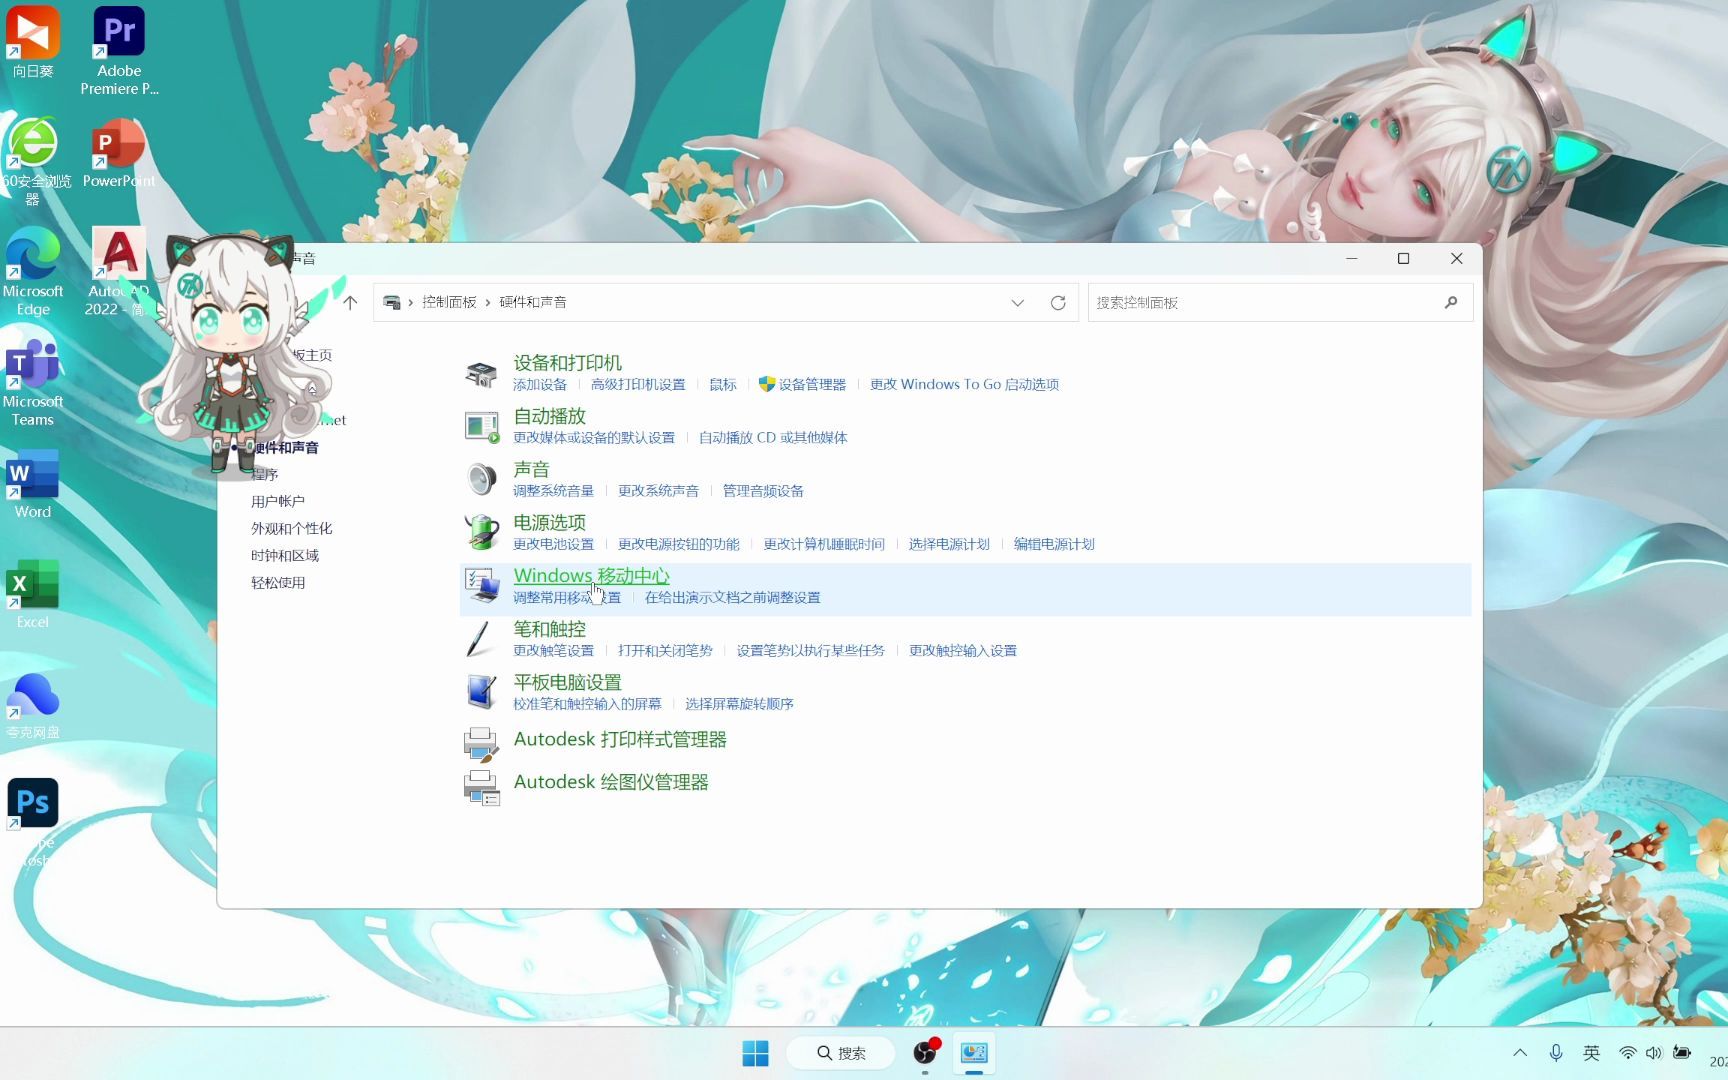Open the PowerPoint desktop shortcut
The height and width of the screenshot is (1080, 1728).
click(x=119, y=154)
